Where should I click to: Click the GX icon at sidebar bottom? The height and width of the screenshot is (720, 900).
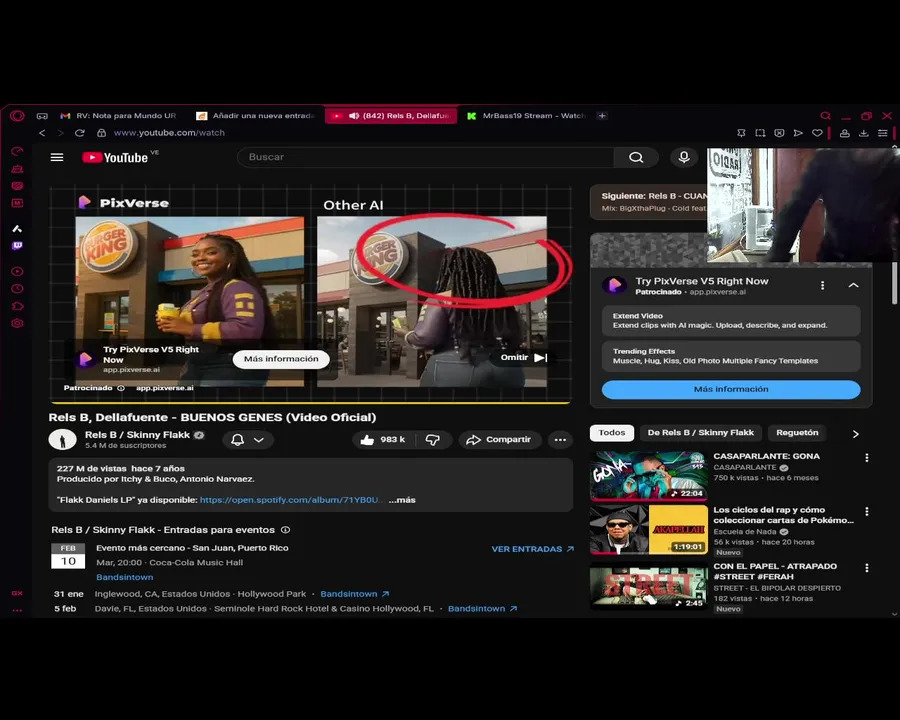coord(17,593)
